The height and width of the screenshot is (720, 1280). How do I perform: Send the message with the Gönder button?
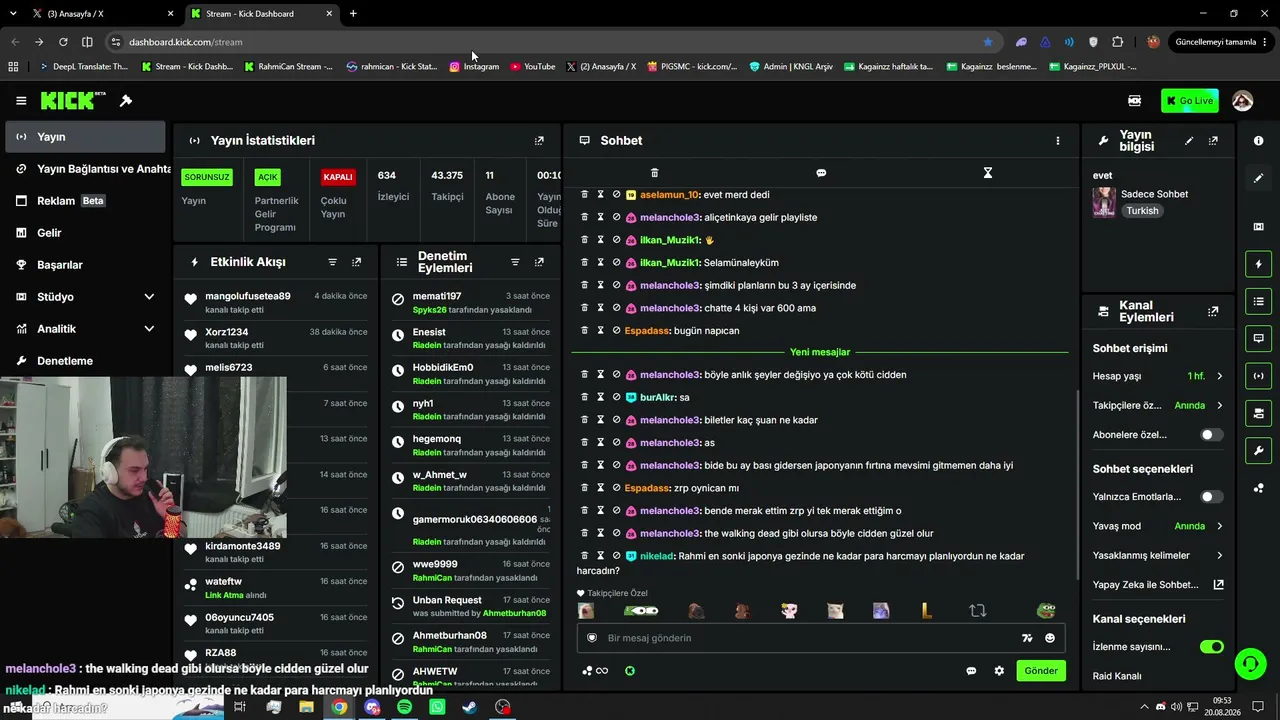pos(1040,671)
